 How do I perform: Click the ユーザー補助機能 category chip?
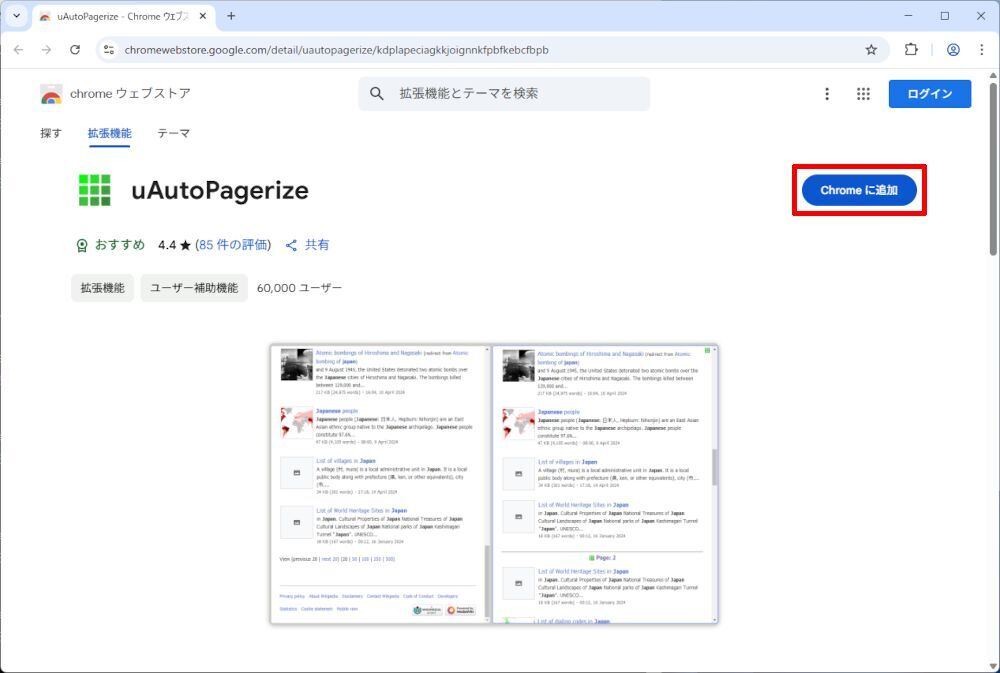click(x=194, y=288)
